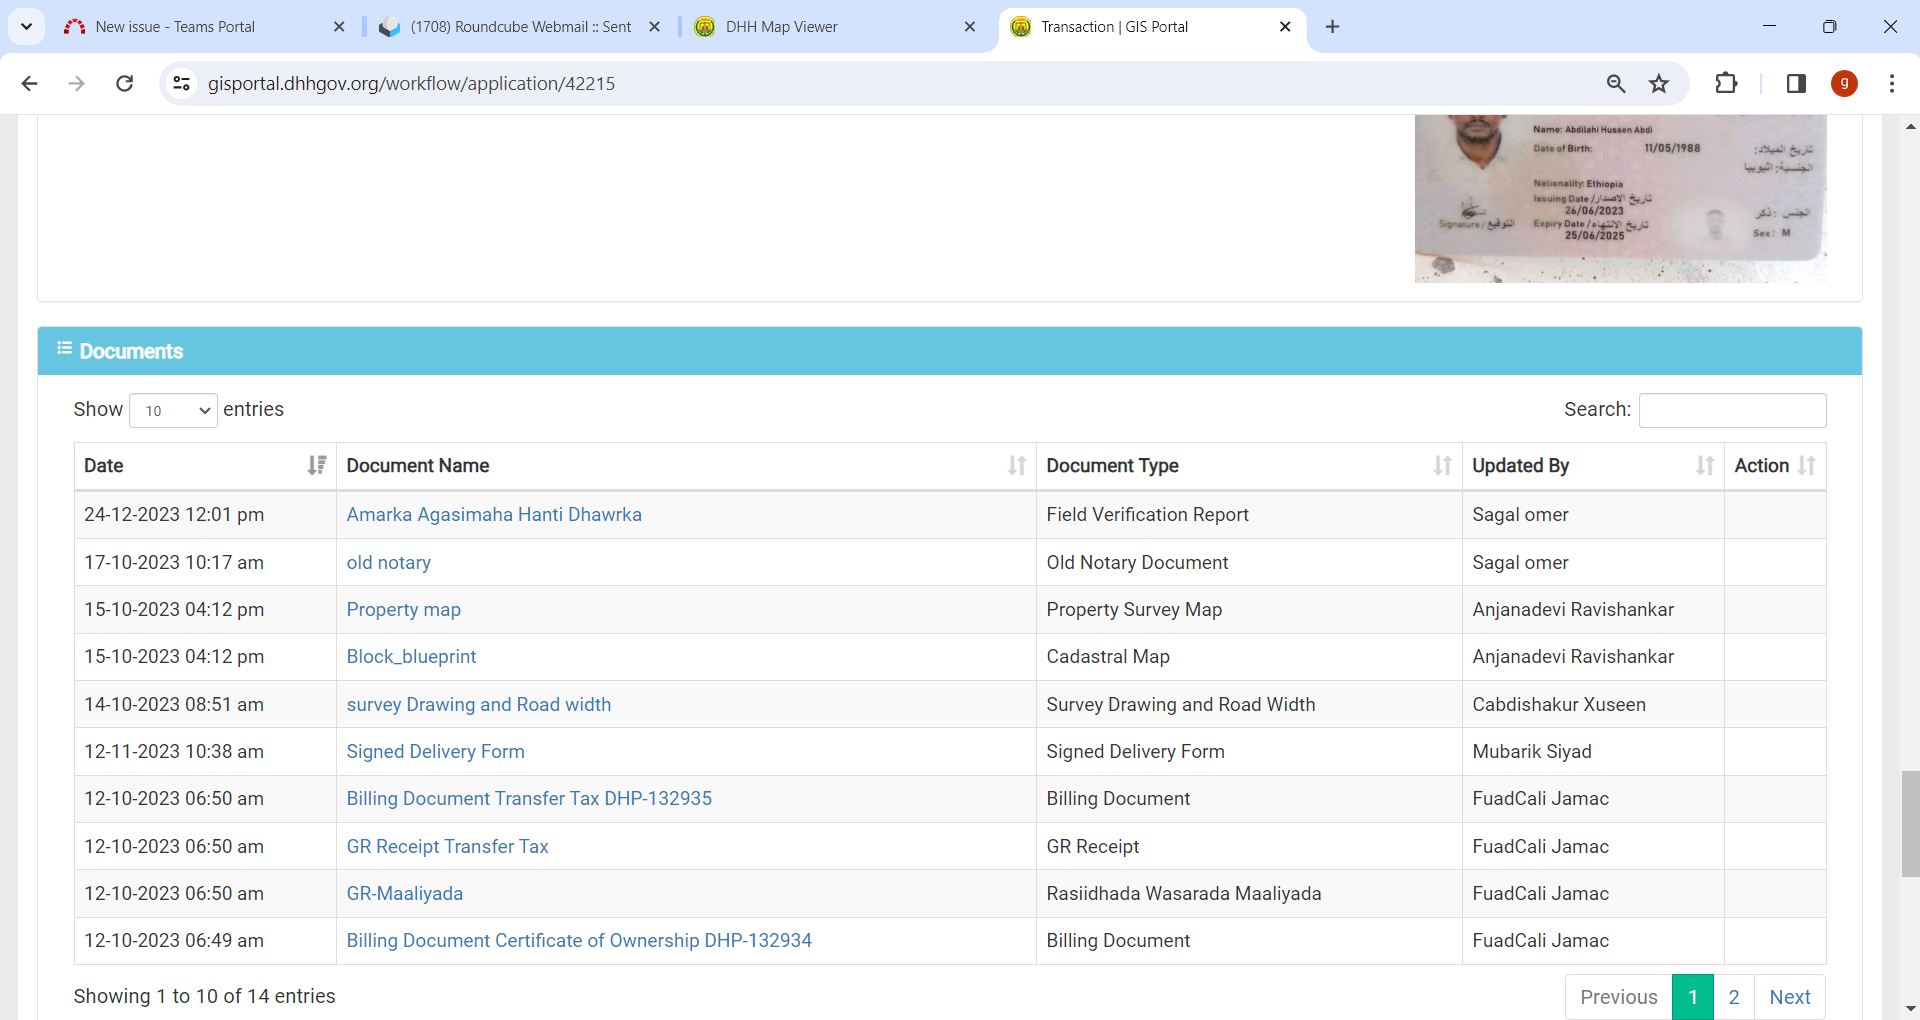Open the Chrome profile avatar
The width and height of the screenshot is (1920, 1020).
coord(1844,83)
